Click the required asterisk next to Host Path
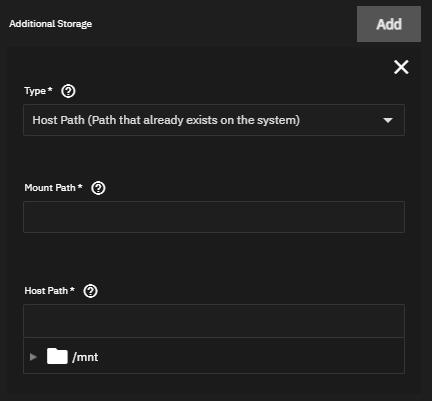The image size is (432, 401). (72, 289)
